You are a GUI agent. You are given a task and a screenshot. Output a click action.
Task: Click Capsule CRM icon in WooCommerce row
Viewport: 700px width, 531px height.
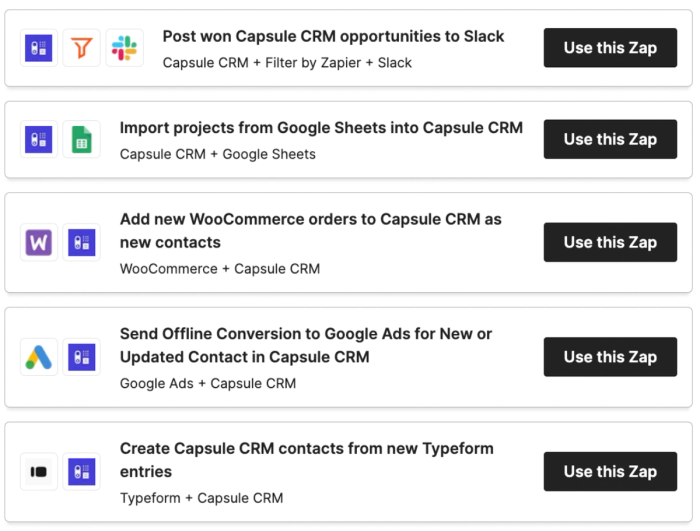(x=82, y=242)
